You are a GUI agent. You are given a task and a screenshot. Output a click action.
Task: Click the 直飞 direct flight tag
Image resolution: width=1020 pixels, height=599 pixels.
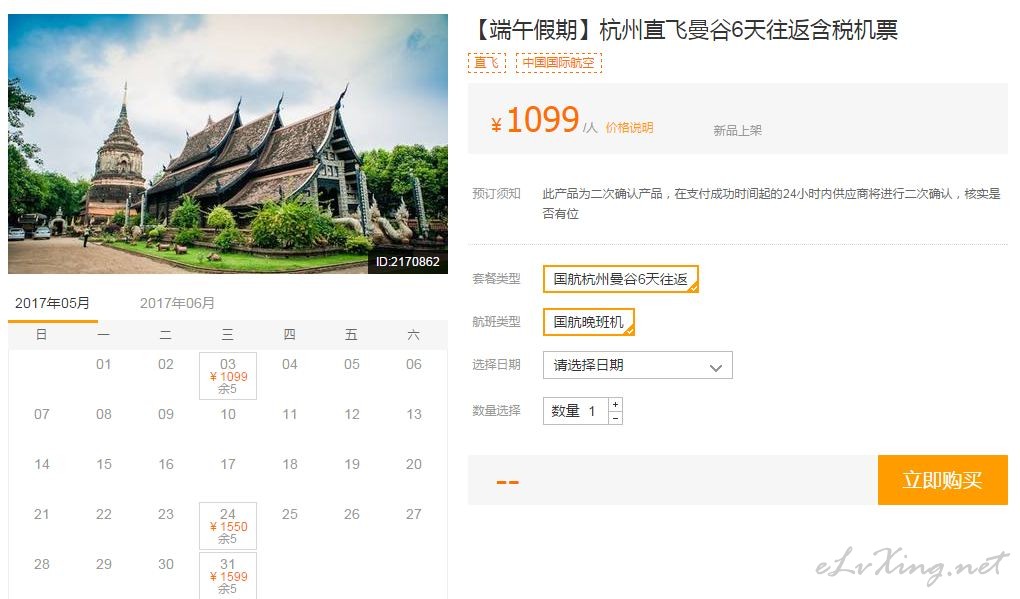click(x=486, y=63)
